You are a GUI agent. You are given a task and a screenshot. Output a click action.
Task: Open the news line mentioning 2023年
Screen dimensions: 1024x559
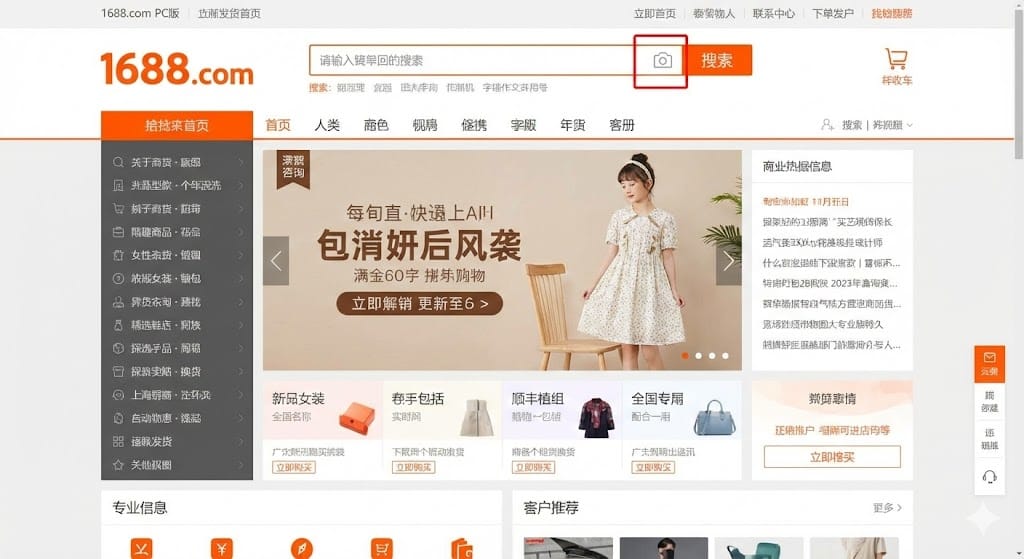(x=829, y=283)
